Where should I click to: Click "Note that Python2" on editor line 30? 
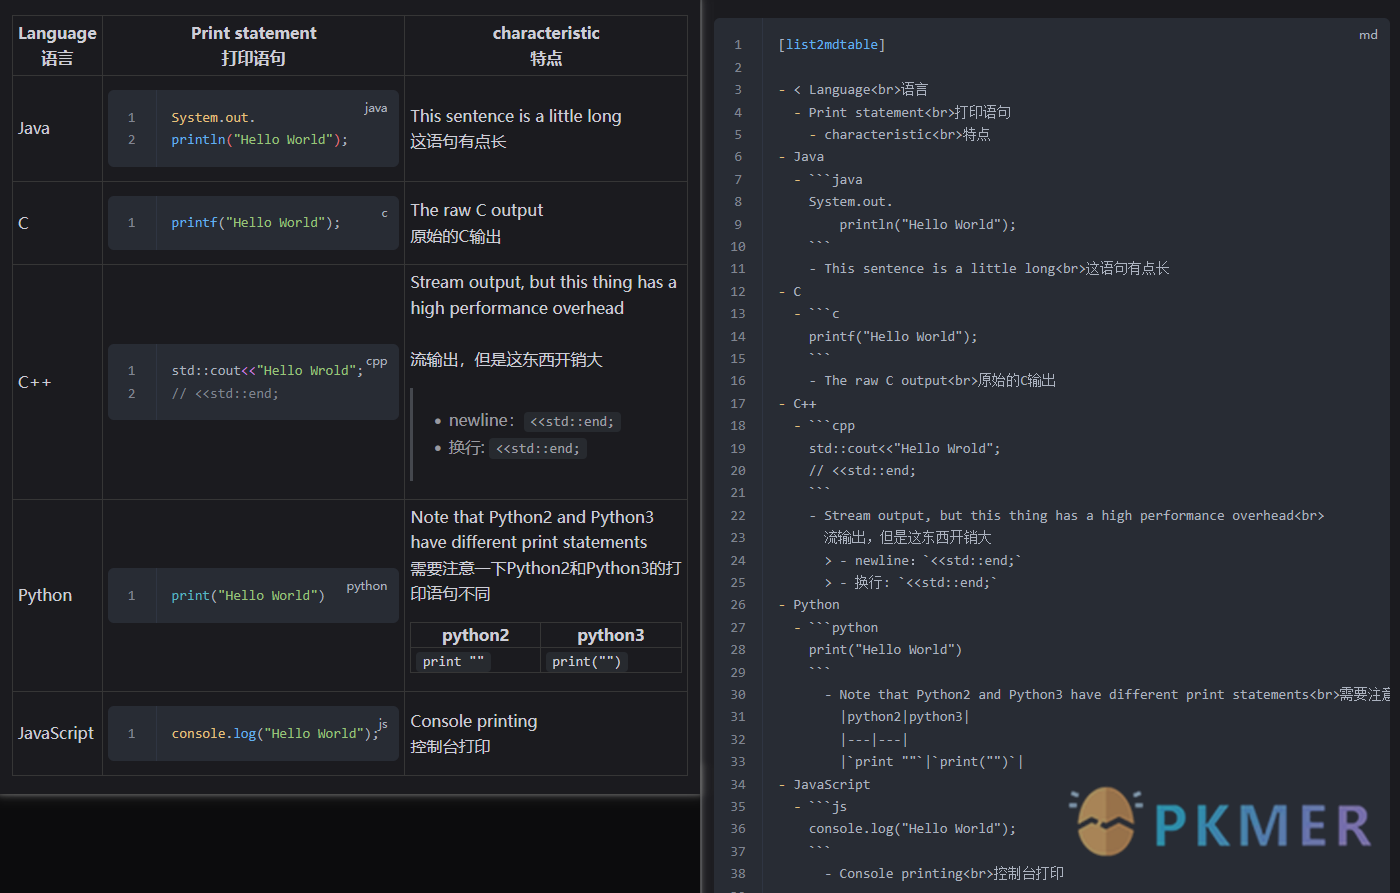pyautogui.click(x=905, y=695)
